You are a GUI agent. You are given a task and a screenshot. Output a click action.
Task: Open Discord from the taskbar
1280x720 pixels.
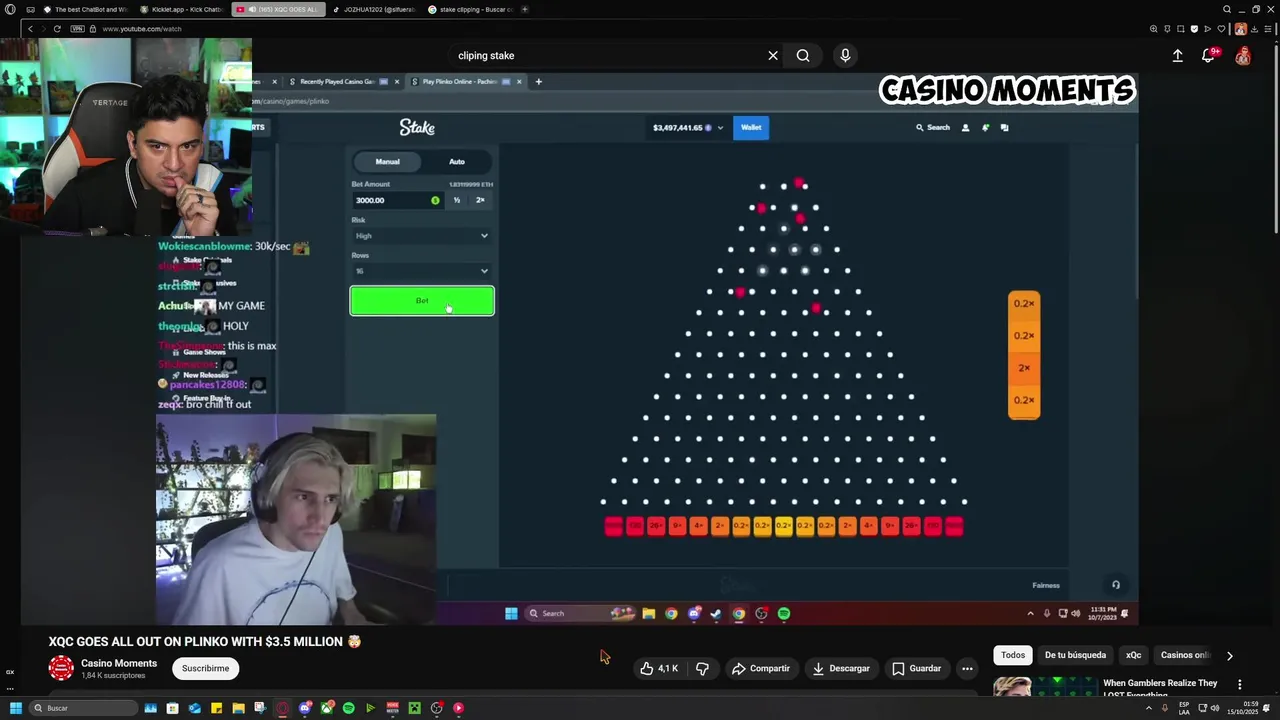click(x=304, y=708)
